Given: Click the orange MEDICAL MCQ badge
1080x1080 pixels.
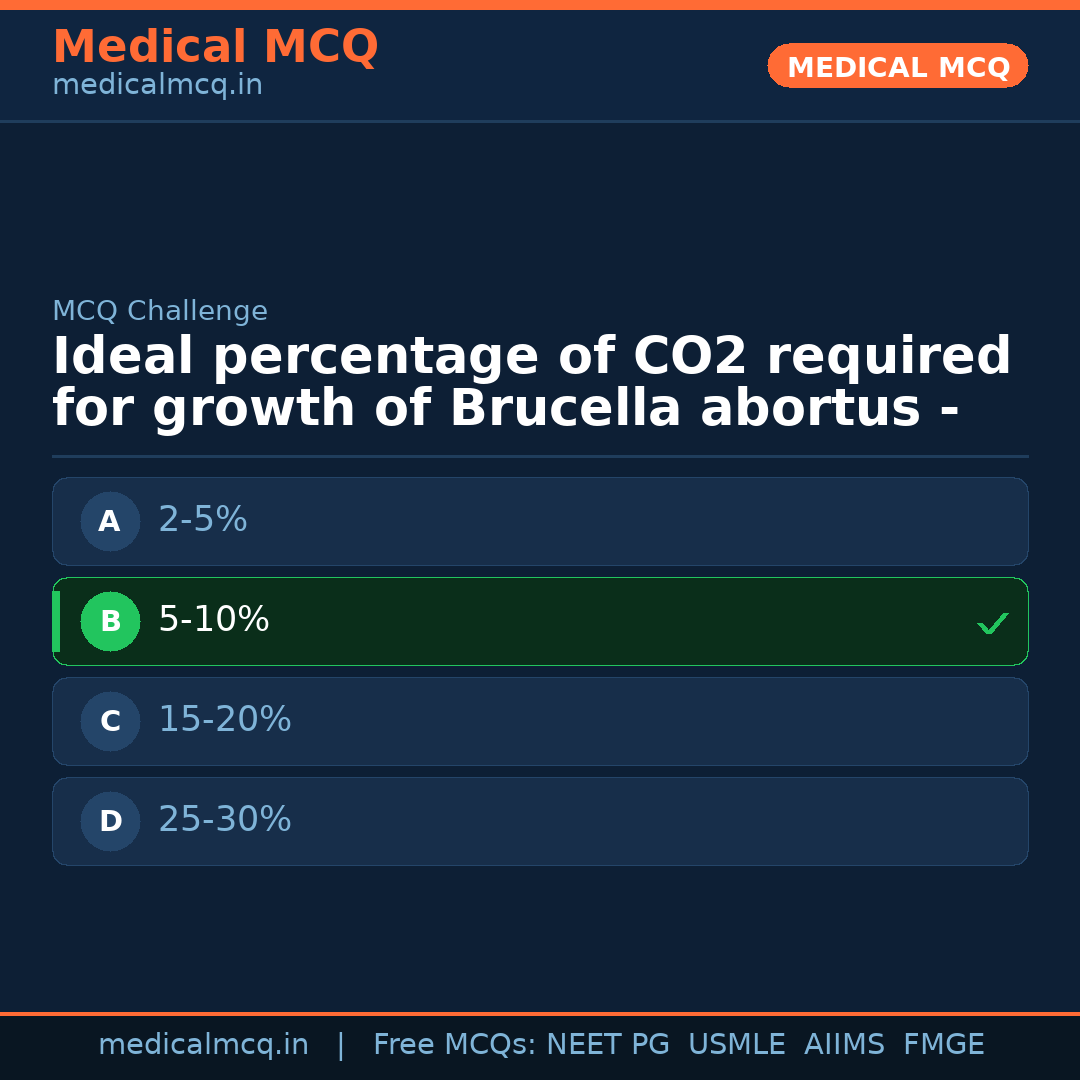Looking at the screenshot, I should [x=897, y=66].
